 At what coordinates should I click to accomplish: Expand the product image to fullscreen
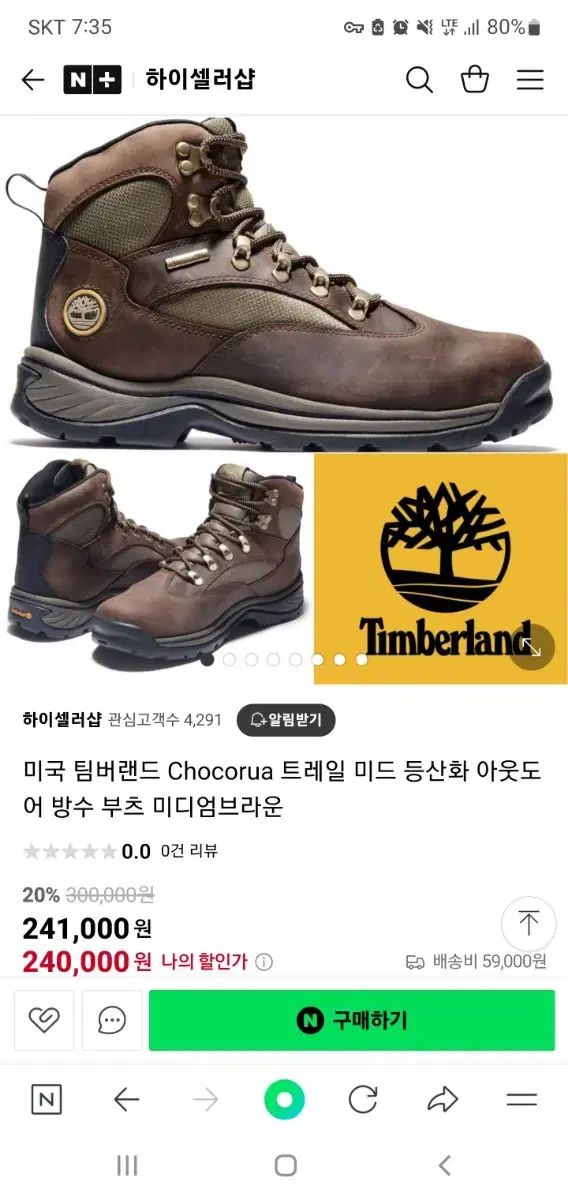531,648
